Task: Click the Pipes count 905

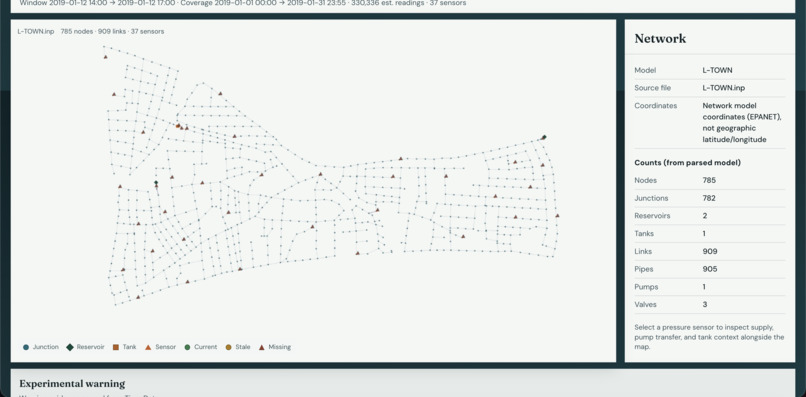Action: point(710,269)
